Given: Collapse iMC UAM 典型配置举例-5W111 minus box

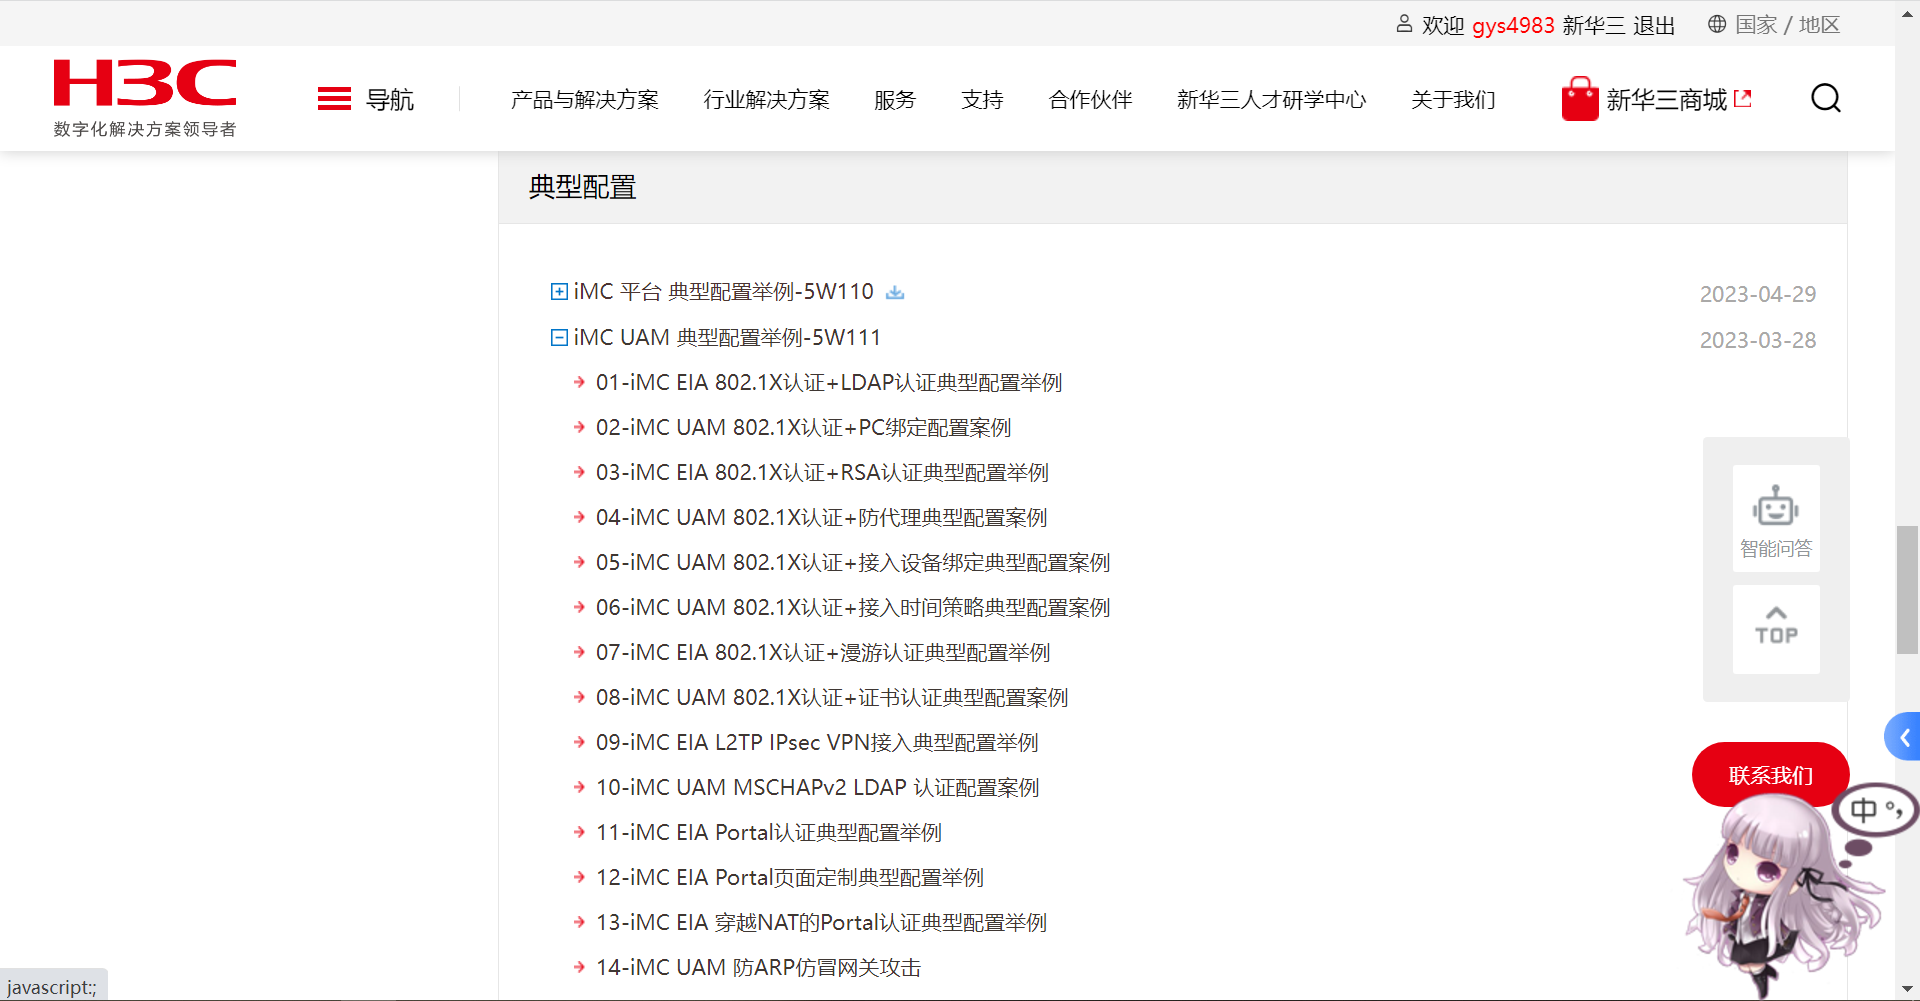Looking at the screenshot, I should [560, 337].
